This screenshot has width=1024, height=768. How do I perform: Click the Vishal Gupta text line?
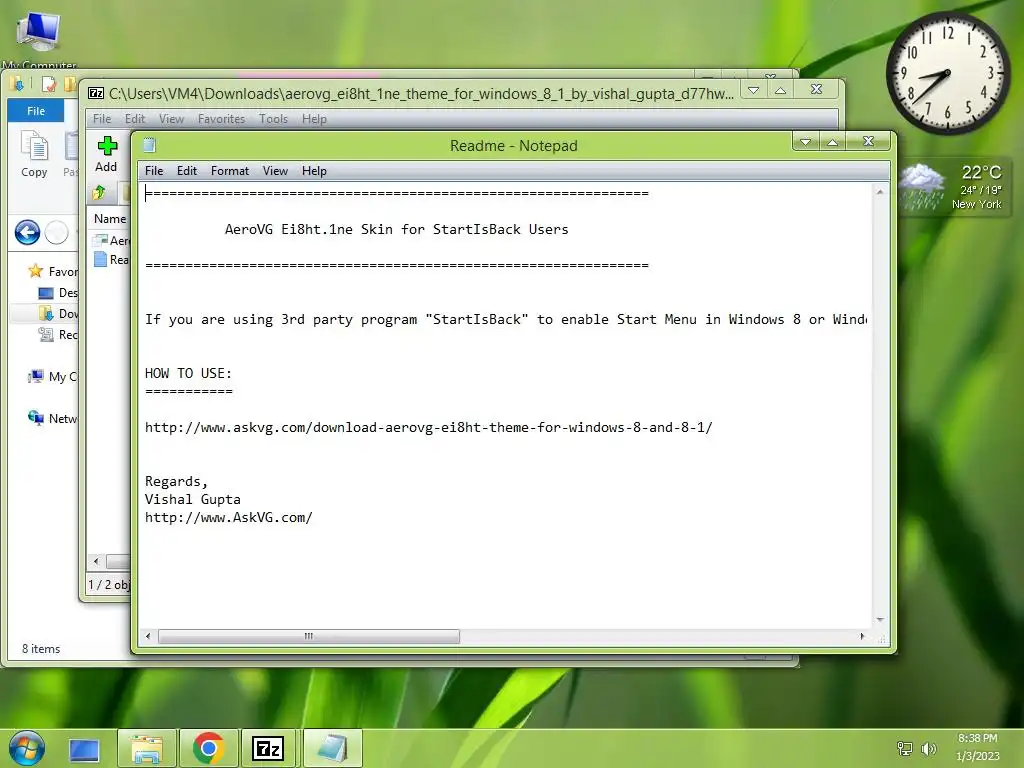click(193, 500)
